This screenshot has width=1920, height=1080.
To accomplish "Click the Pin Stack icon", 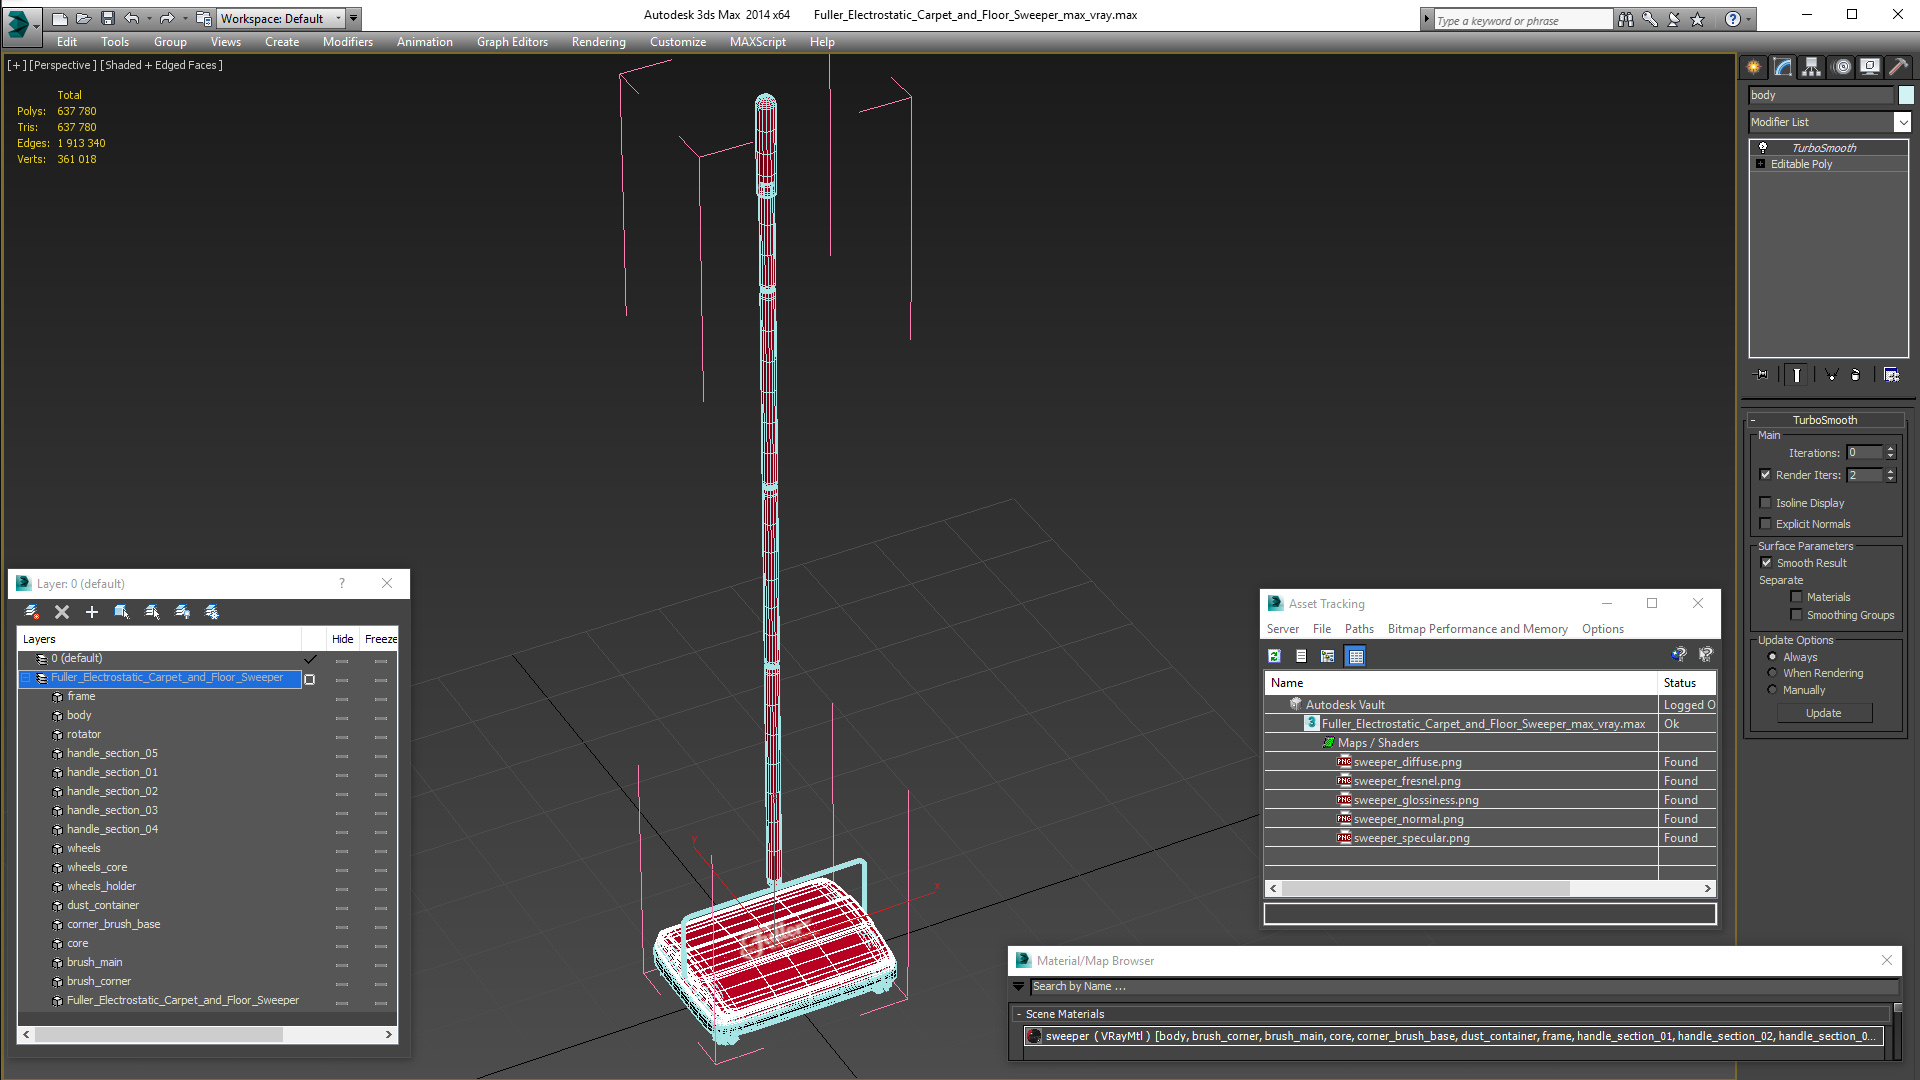I will click(x=1761, y=375).
